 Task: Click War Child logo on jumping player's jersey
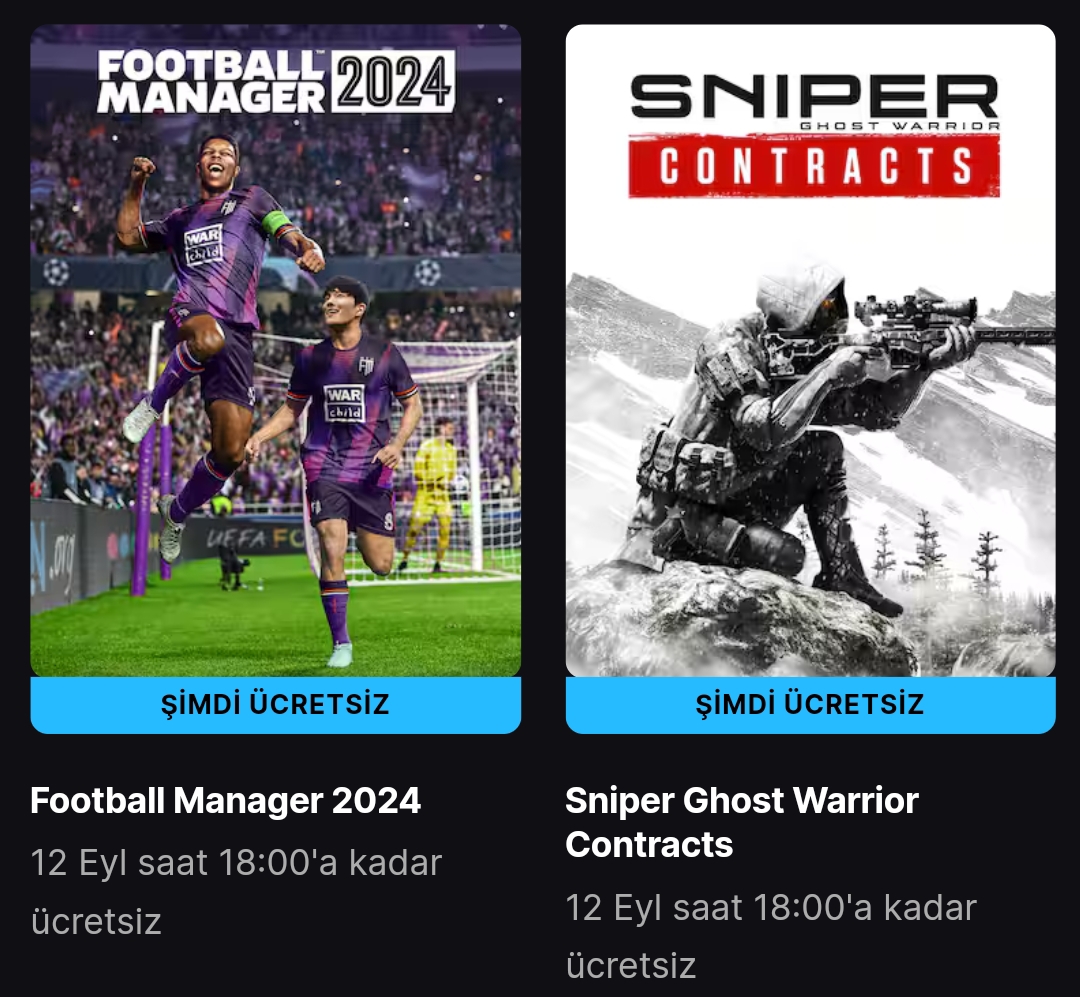203,245
